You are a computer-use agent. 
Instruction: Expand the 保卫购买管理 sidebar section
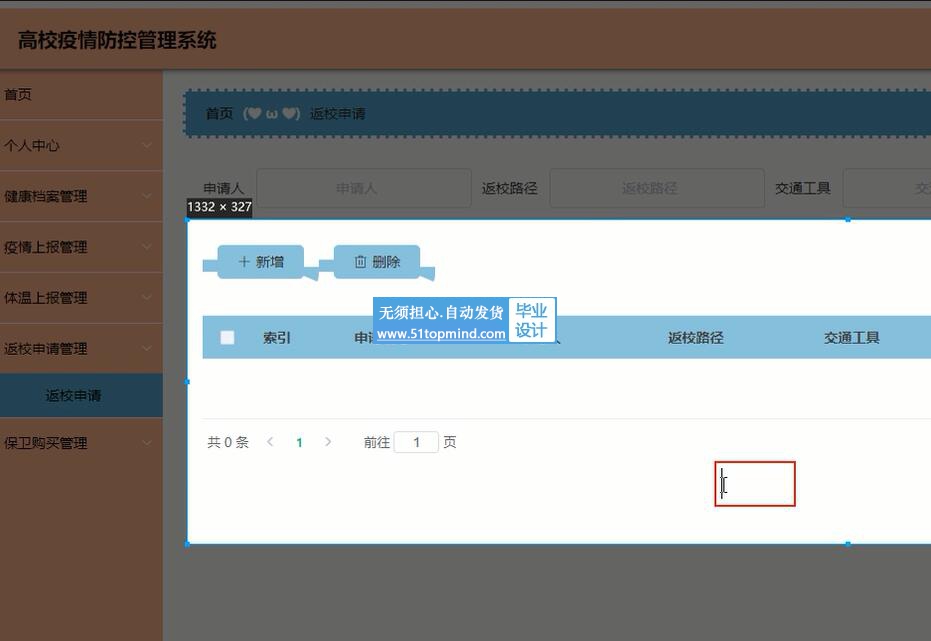pyautogui.click(x=80, y=443)
